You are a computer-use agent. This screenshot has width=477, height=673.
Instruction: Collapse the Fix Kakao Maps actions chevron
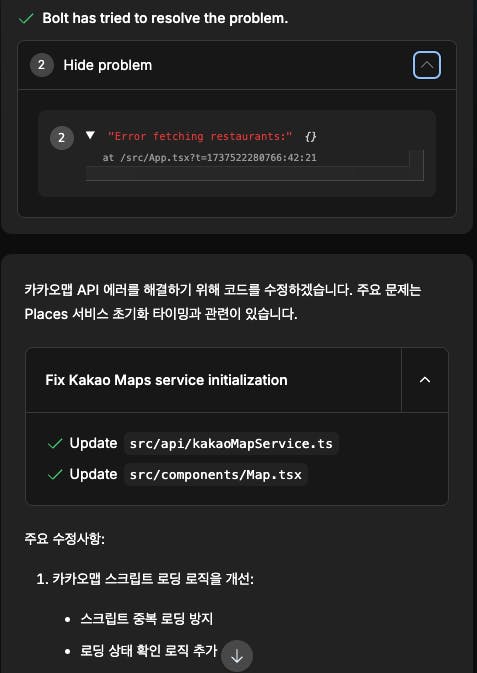(x=425, y=380)
